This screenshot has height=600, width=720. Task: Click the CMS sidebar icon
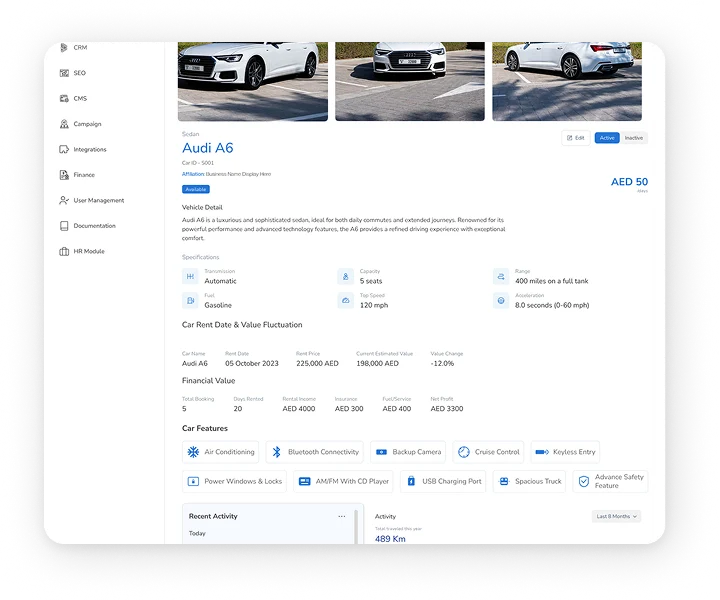click(x=65, y=99)
